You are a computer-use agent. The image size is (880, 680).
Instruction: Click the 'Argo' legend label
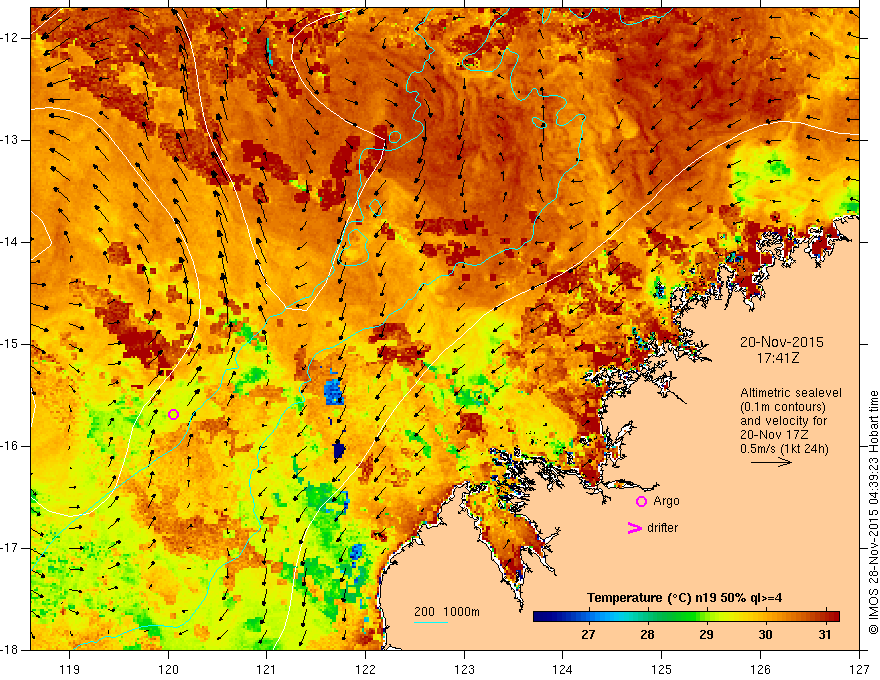(x=666, y=501)
